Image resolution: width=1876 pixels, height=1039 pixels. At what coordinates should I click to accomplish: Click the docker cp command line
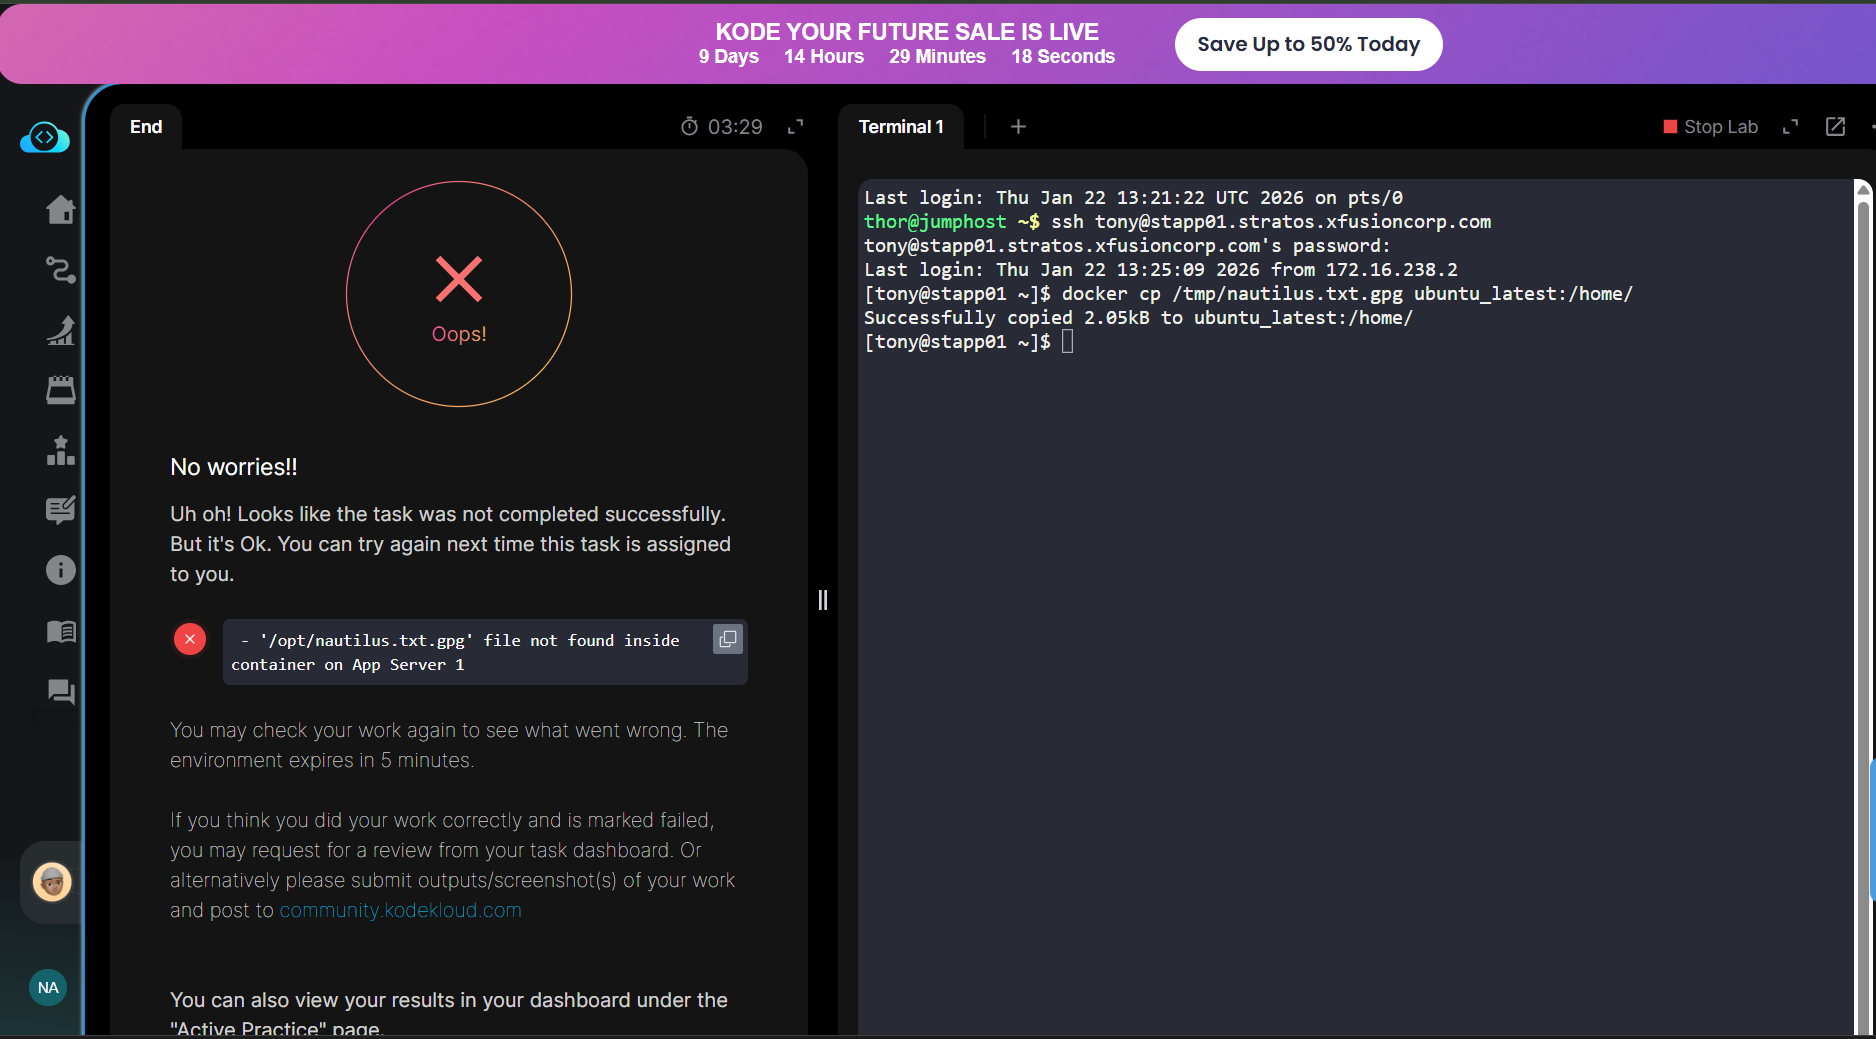point(1248,294)
